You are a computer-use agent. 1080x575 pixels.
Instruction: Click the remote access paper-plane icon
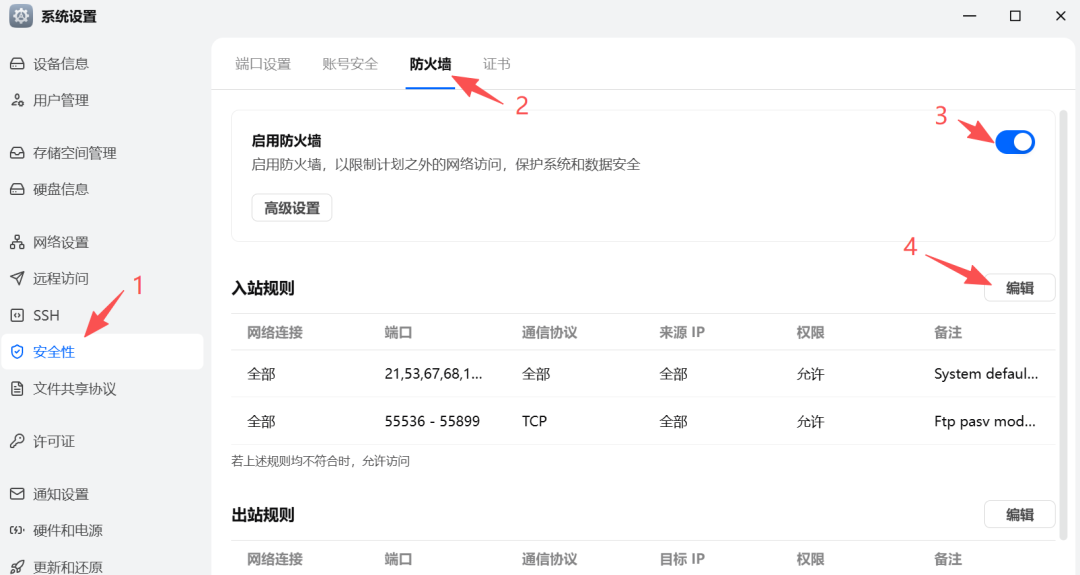point(17,278)
